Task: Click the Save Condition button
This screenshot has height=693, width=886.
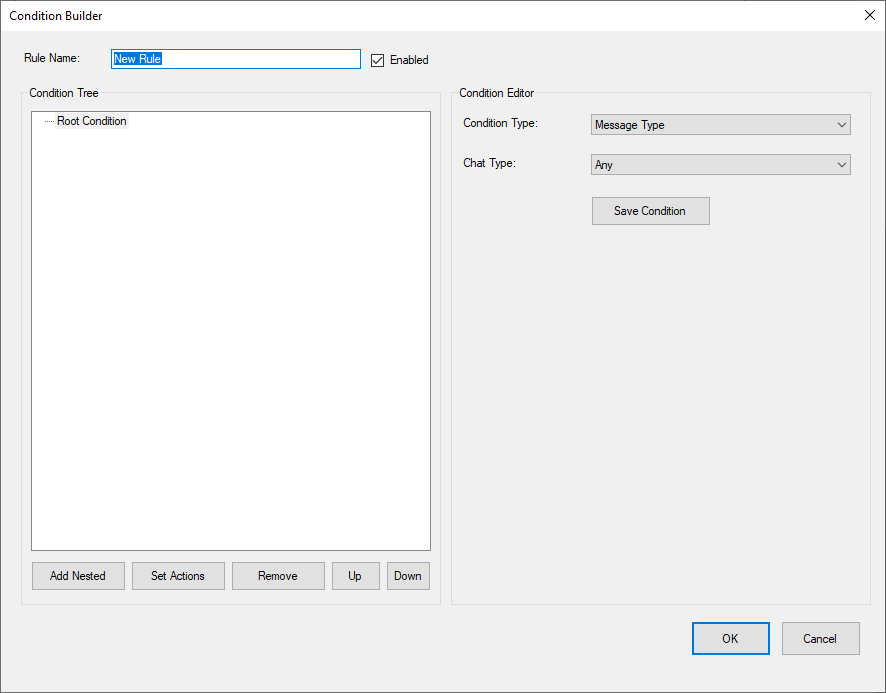Action: click(x=650, y=211)
